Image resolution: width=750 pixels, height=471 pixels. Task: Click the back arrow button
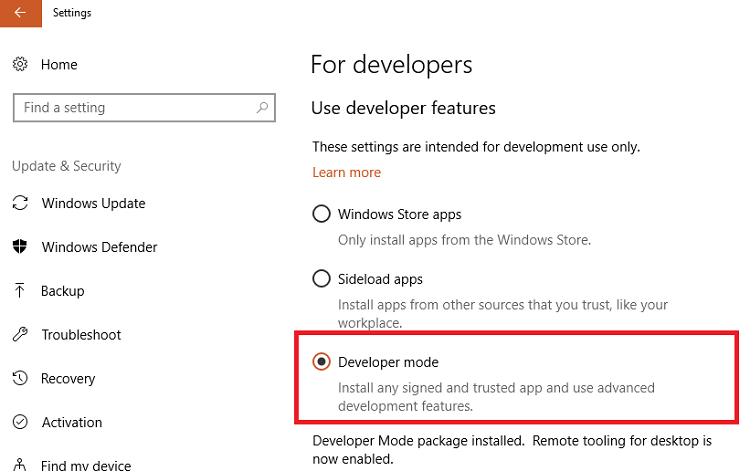(20, 12)
